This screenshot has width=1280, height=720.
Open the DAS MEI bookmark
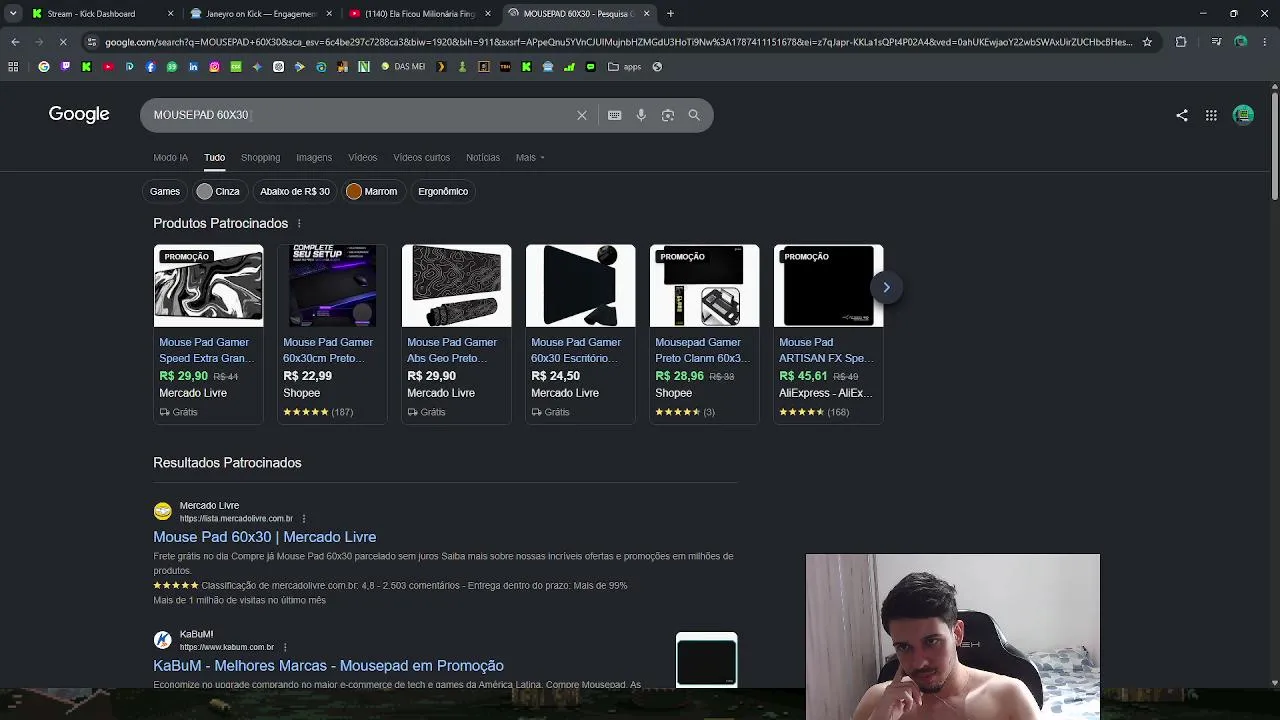click(x=403, y=67)
